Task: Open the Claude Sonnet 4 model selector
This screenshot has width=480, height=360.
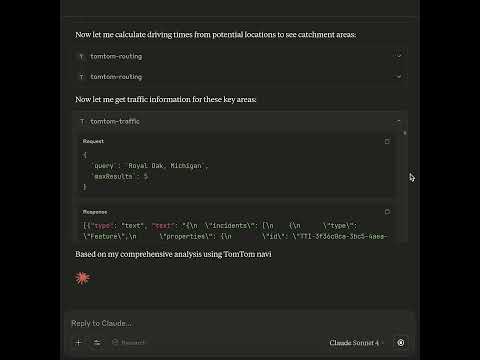Action: click(x=355, y=343)
